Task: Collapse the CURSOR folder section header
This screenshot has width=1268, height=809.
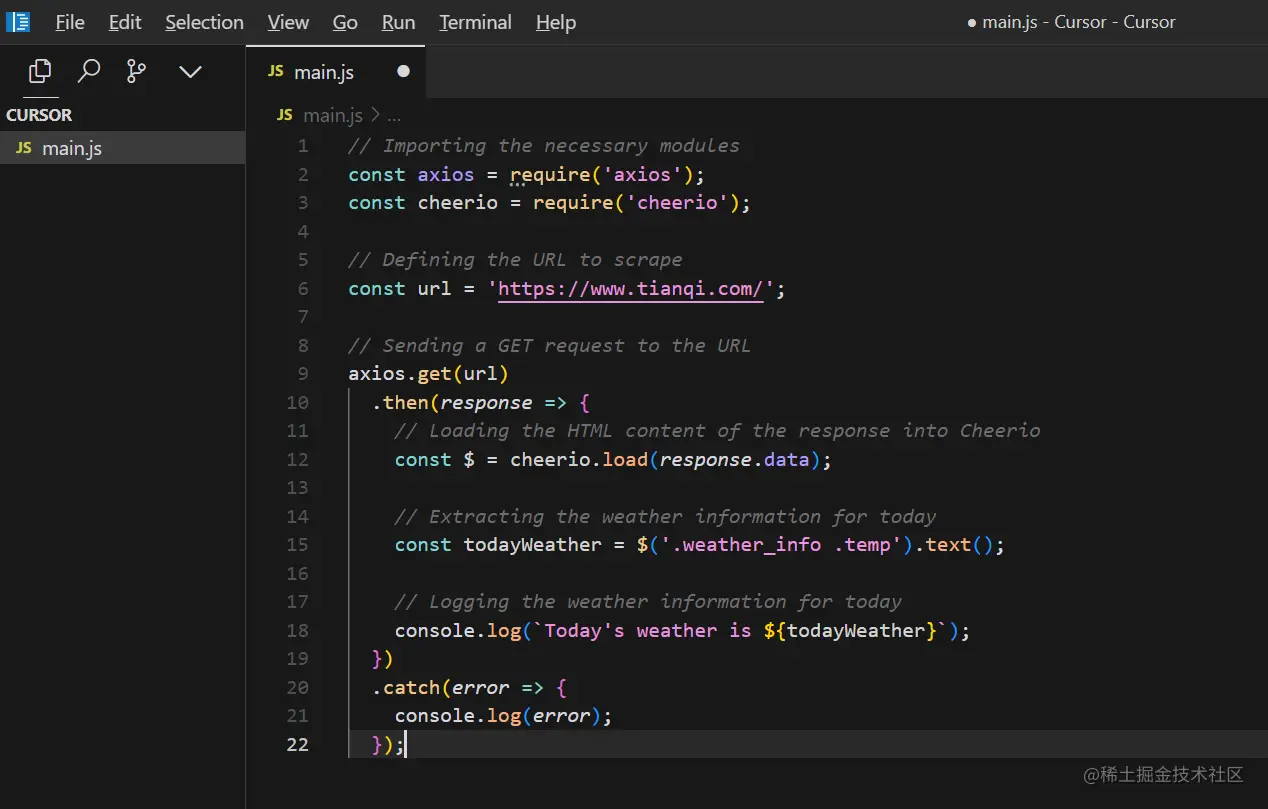Action: pyautogui.click(x=122, y=115)
